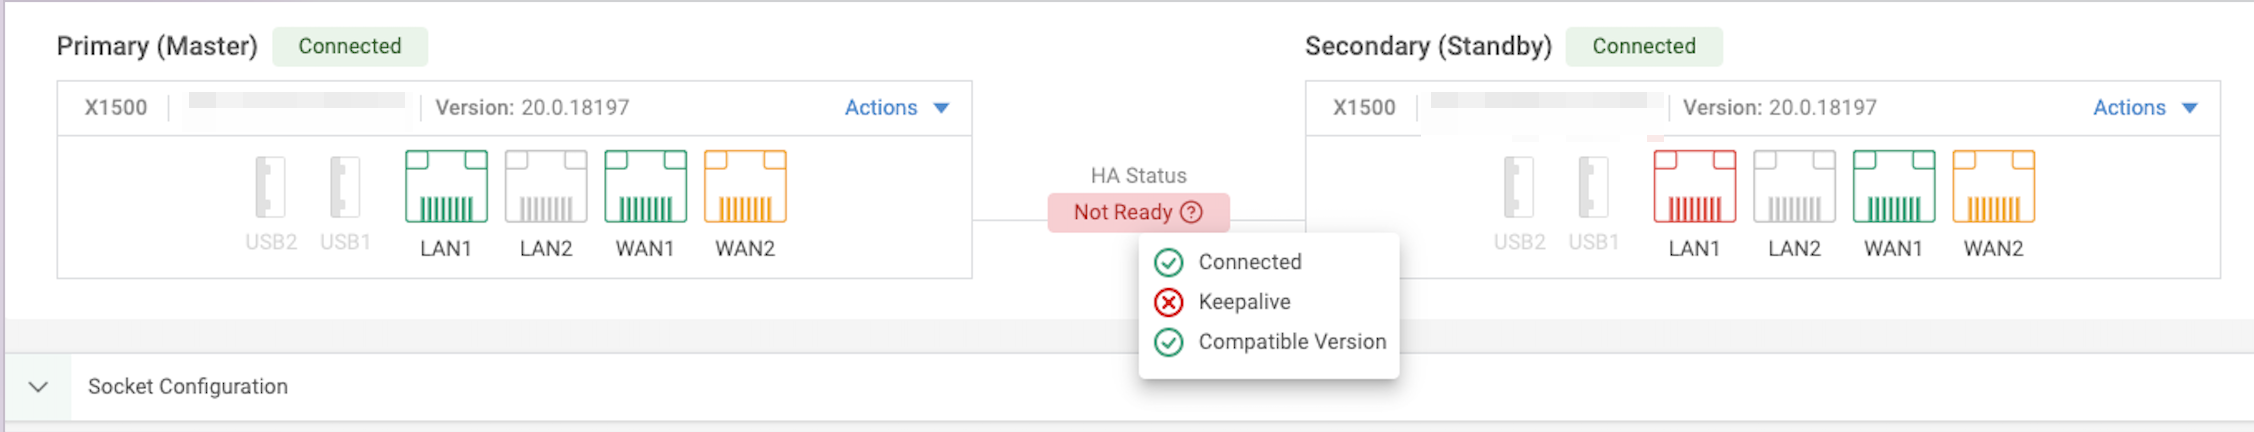Screen dimensions: 2254x432
Task: Click the Secondary LAN2 port icon
Action: click(1794, 187)
